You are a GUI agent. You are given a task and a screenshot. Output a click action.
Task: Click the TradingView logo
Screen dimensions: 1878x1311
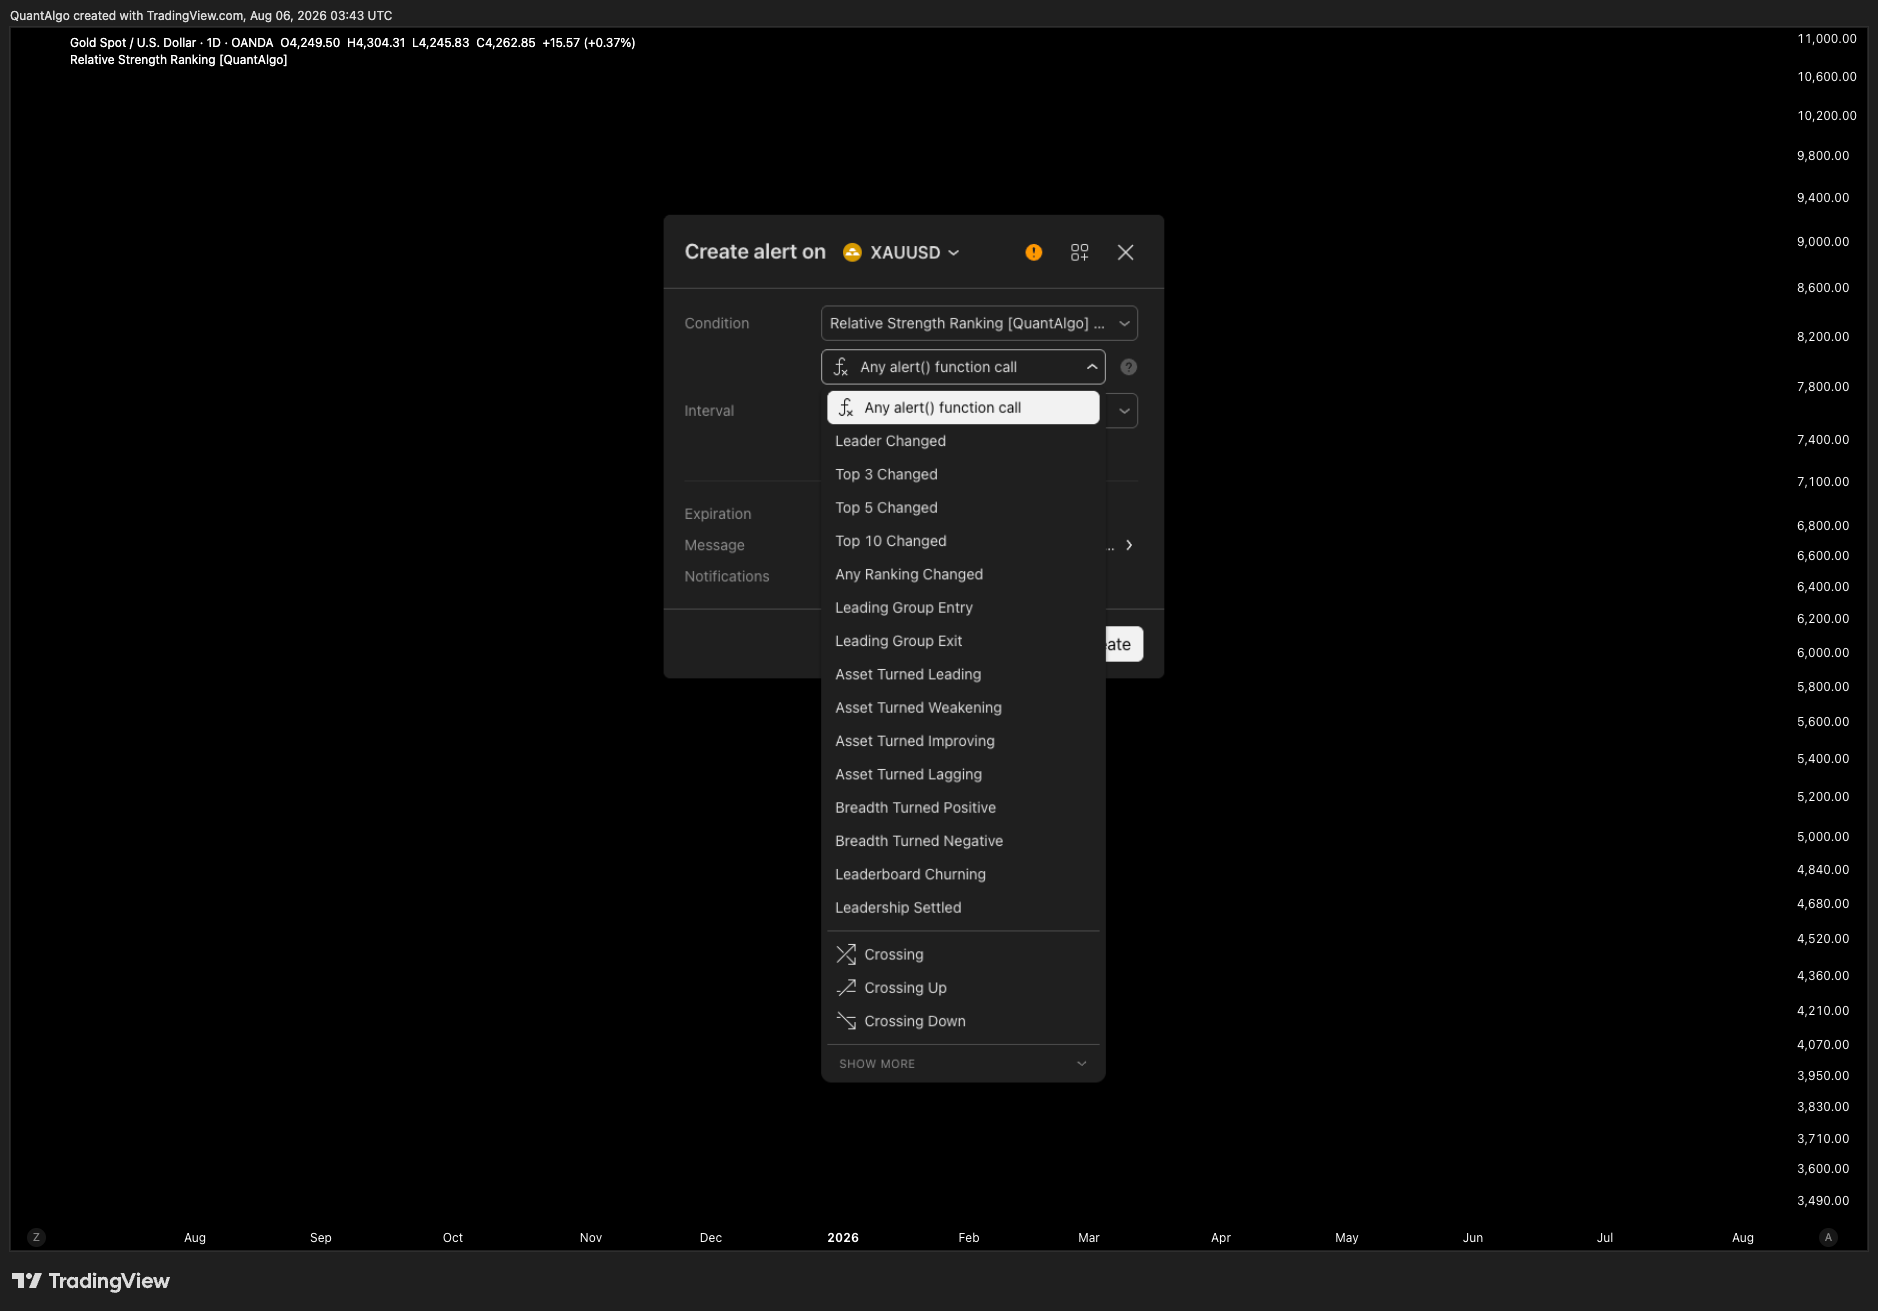click(91, 1281)
